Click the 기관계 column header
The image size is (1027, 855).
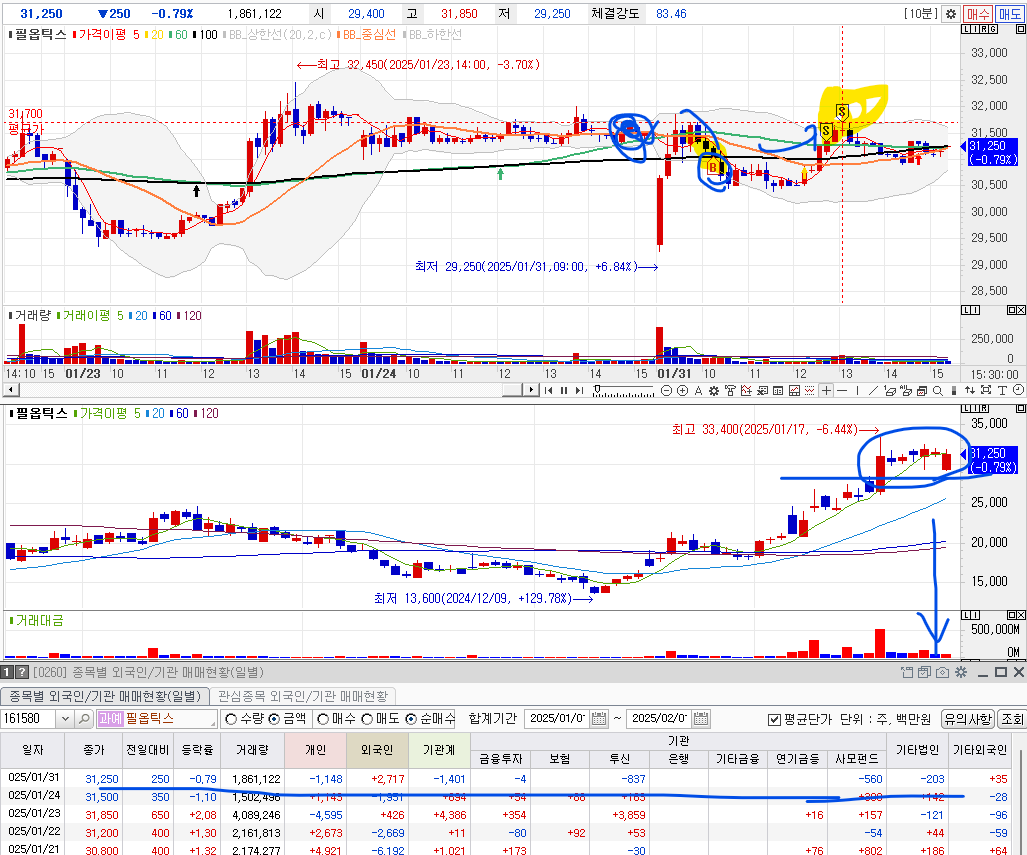[x=439, y=750]
